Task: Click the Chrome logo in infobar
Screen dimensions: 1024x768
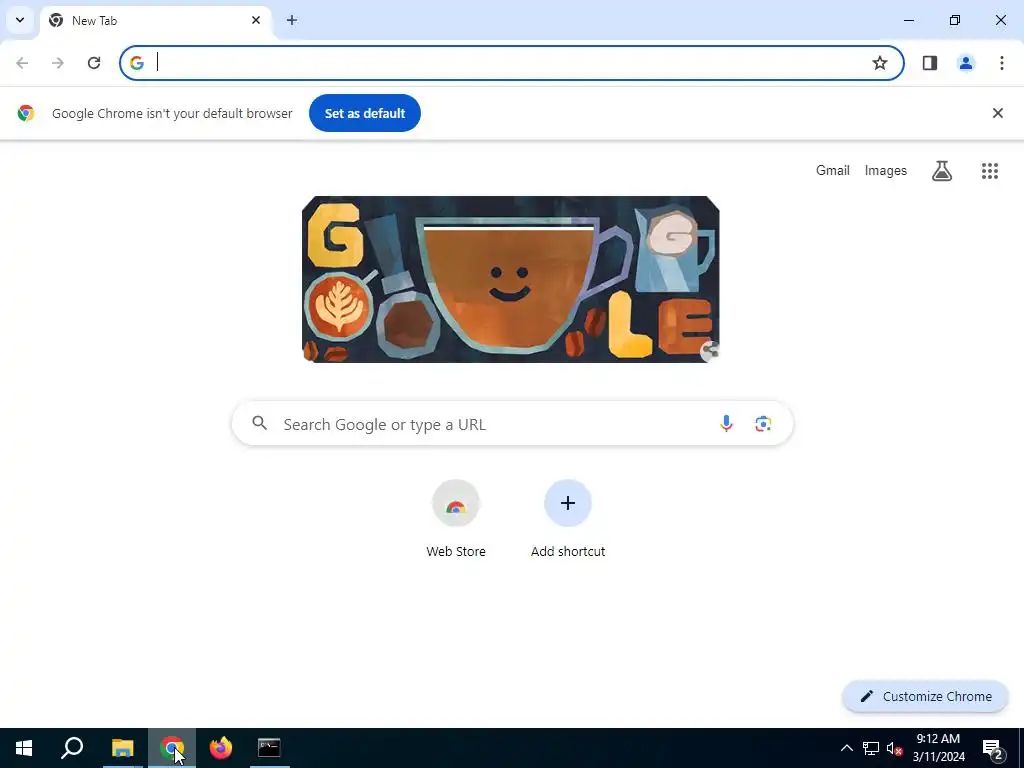Action: (x=26, y=113)
